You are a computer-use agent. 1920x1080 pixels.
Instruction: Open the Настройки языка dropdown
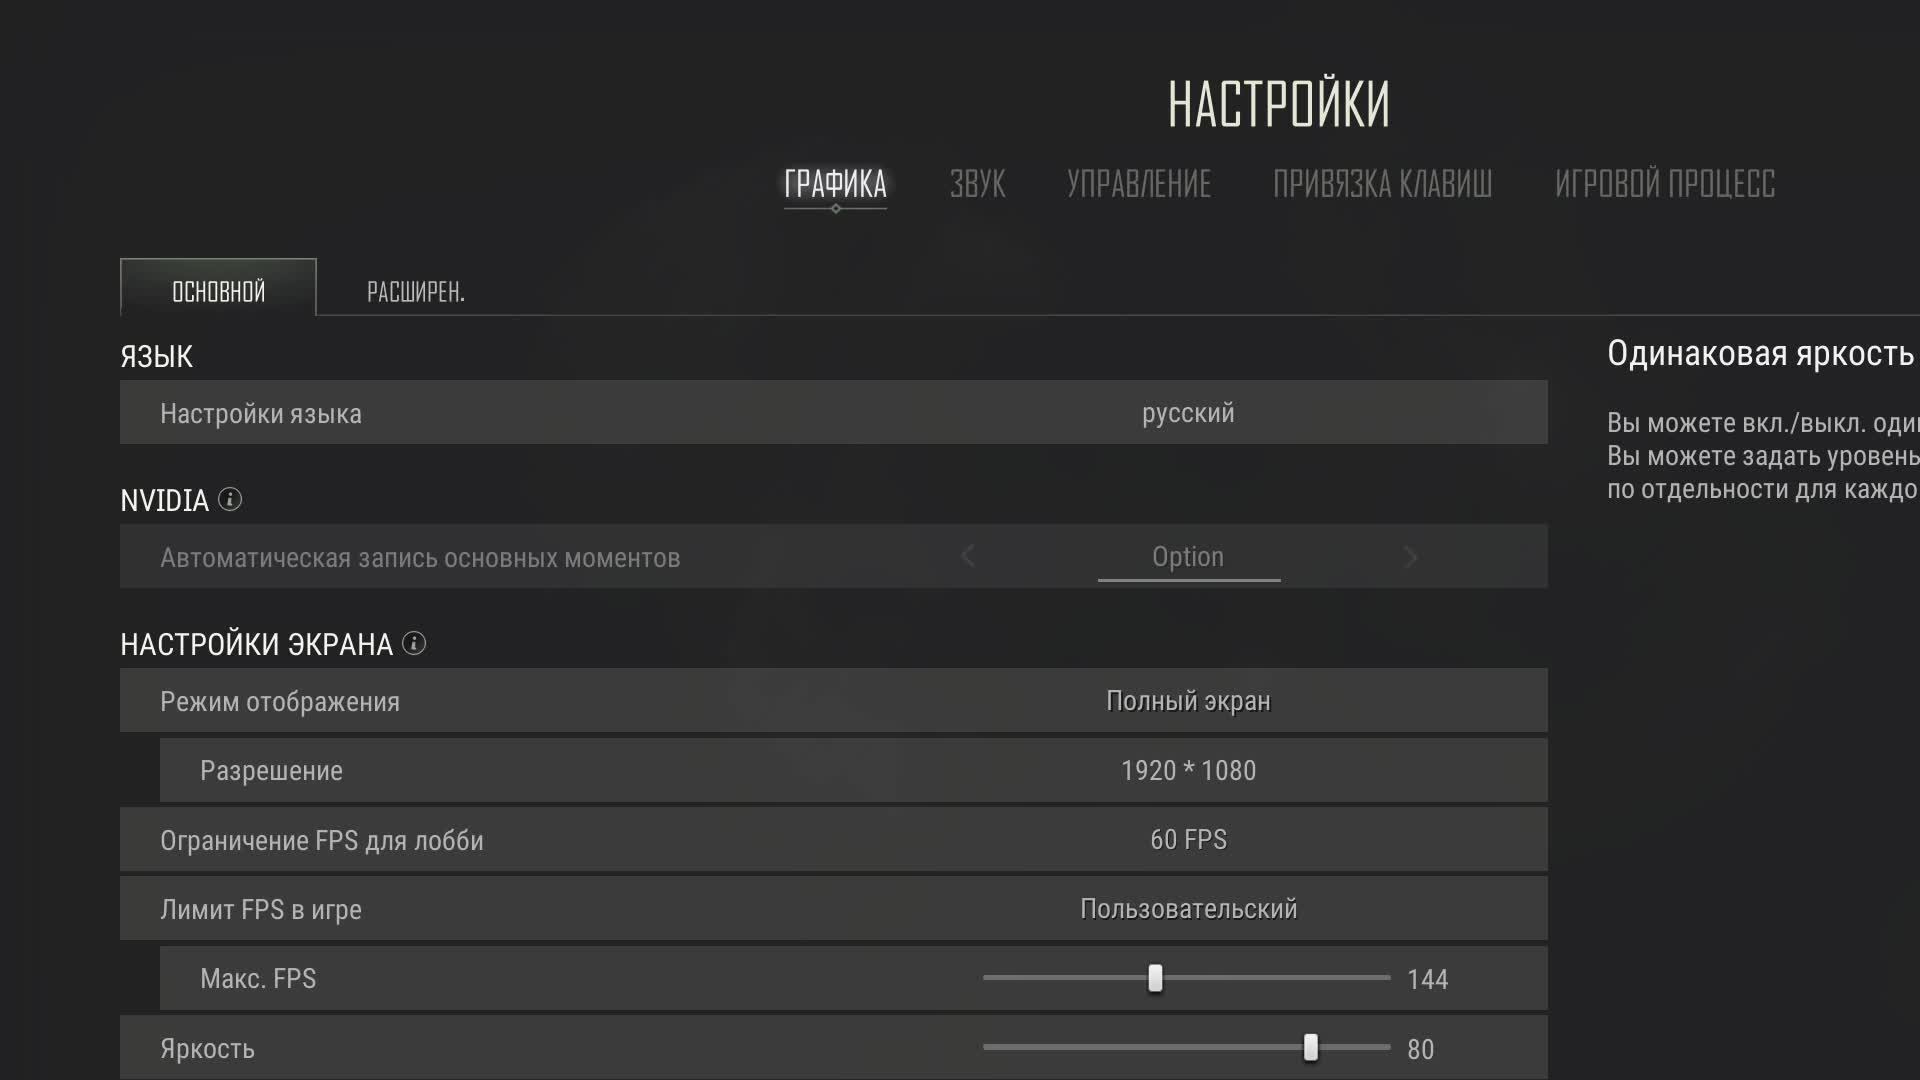click(1188, 413)
